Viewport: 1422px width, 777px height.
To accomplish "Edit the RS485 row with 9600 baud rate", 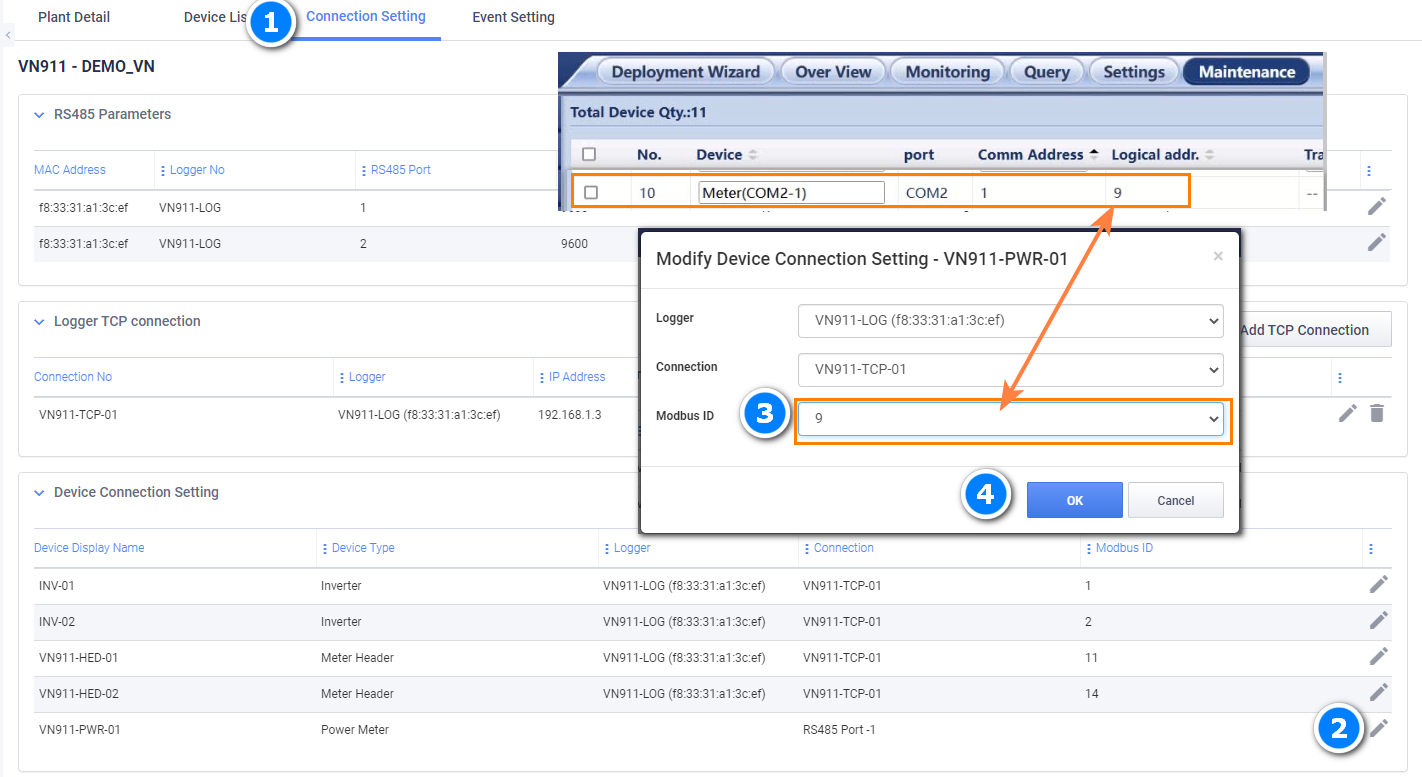I will pos(1377,242).
